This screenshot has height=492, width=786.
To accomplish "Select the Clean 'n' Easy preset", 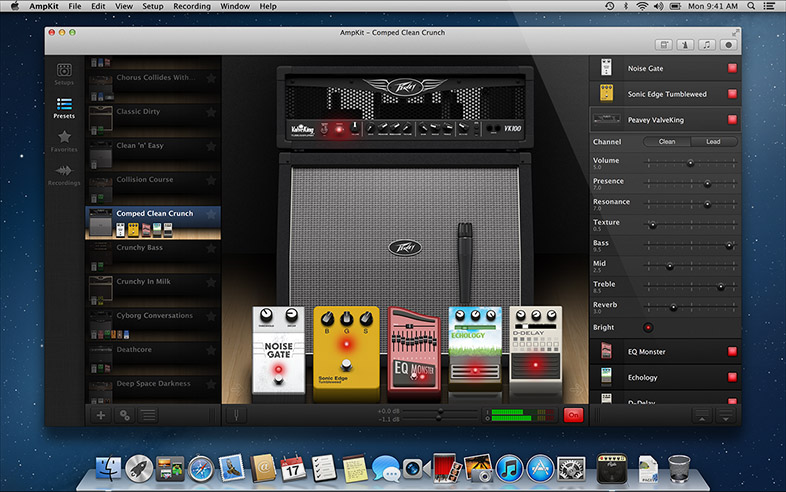I will point(153,154).
